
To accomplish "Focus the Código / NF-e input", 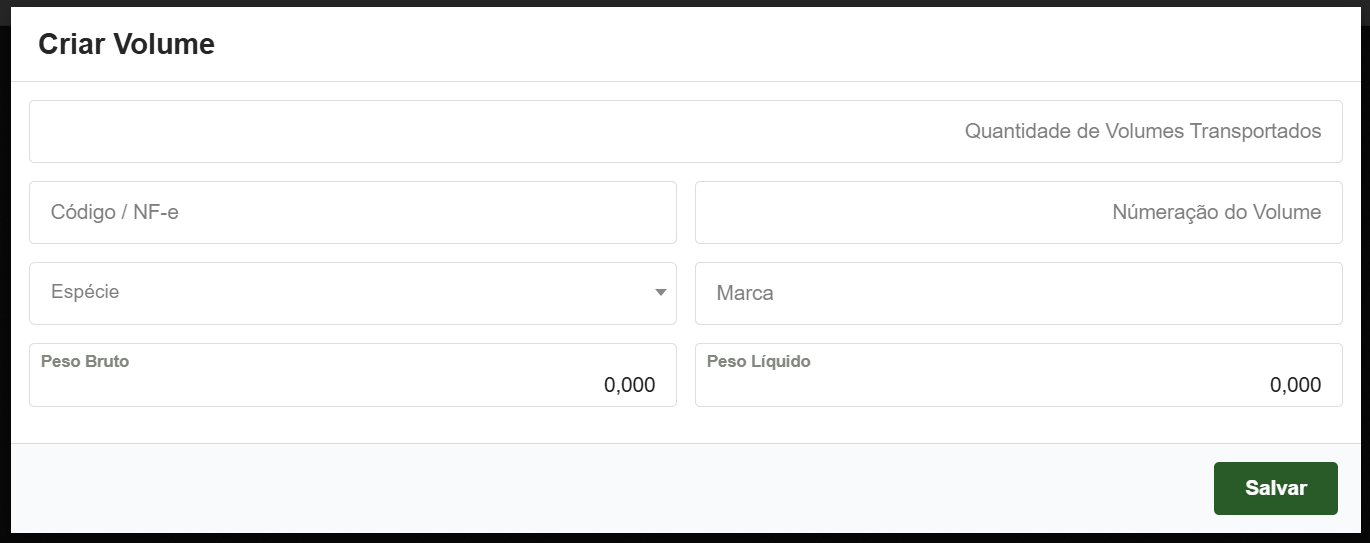I will (x=352, y=212).
